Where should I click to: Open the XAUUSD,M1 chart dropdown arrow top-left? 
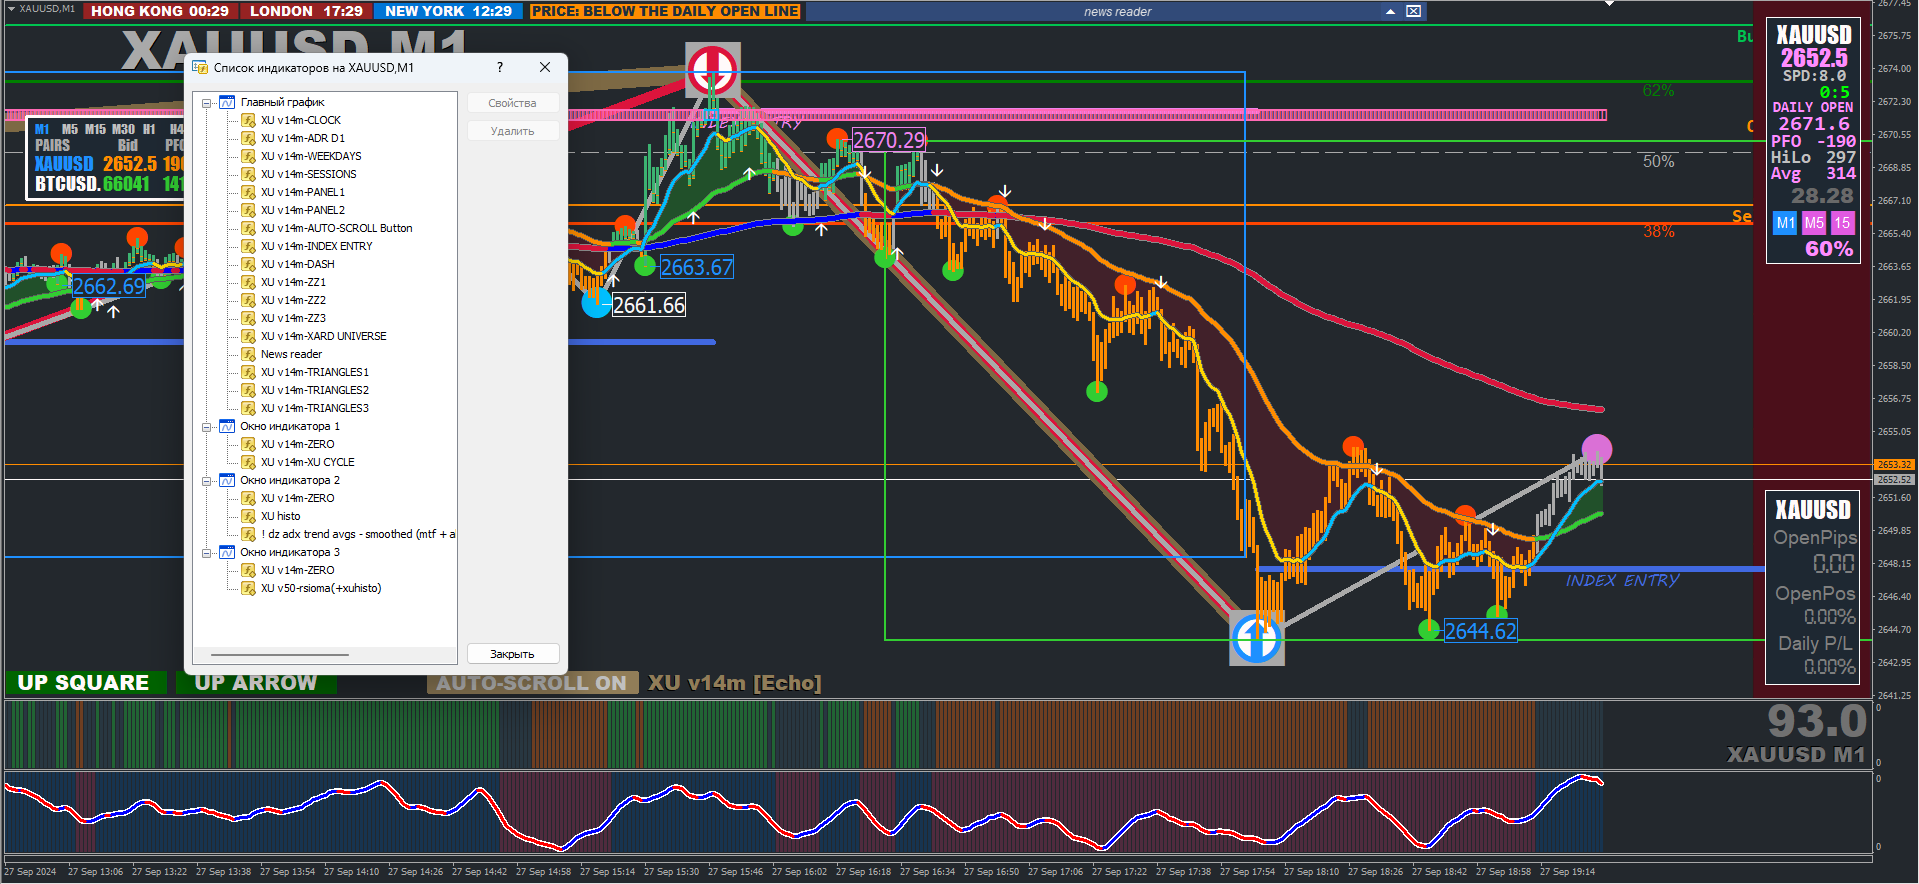(x=11, y=9)
